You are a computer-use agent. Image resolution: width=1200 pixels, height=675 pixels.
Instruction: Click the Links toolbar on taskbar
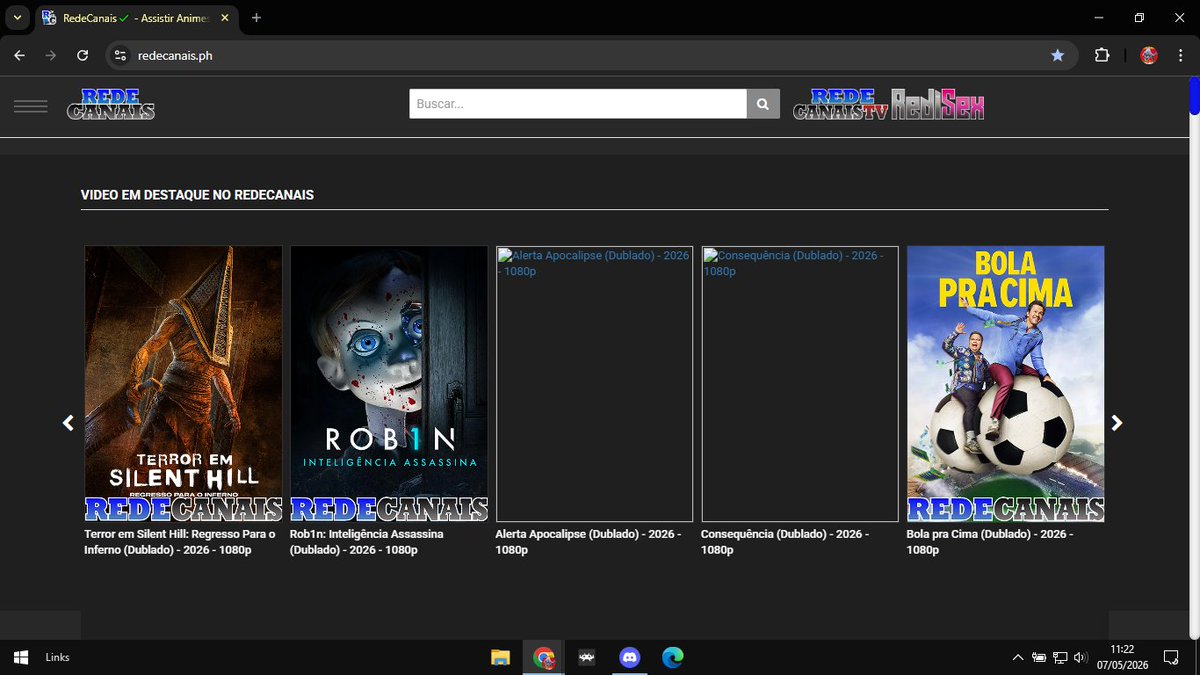click(x=58, y=657)
